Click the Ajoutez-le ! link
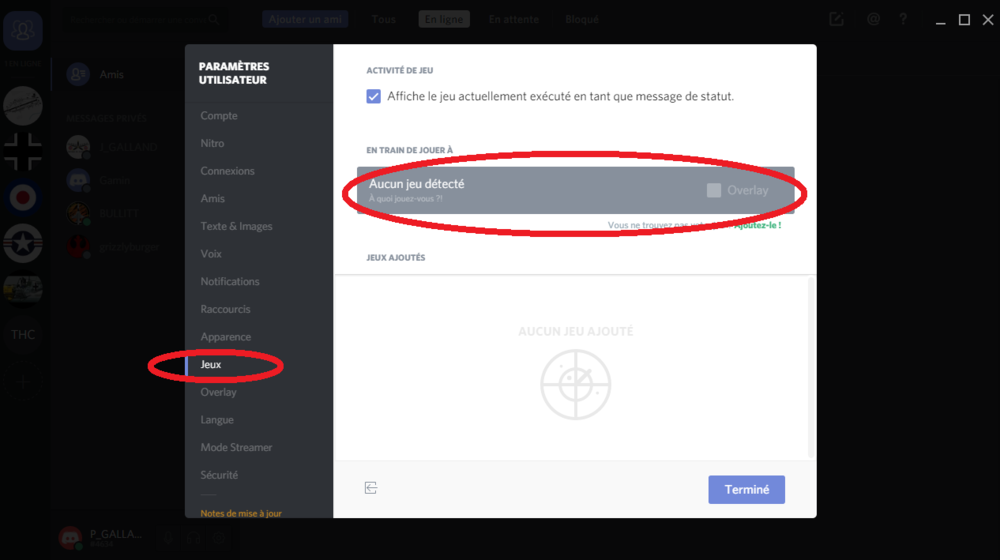1000x560 pixels. tap(758, 225)
